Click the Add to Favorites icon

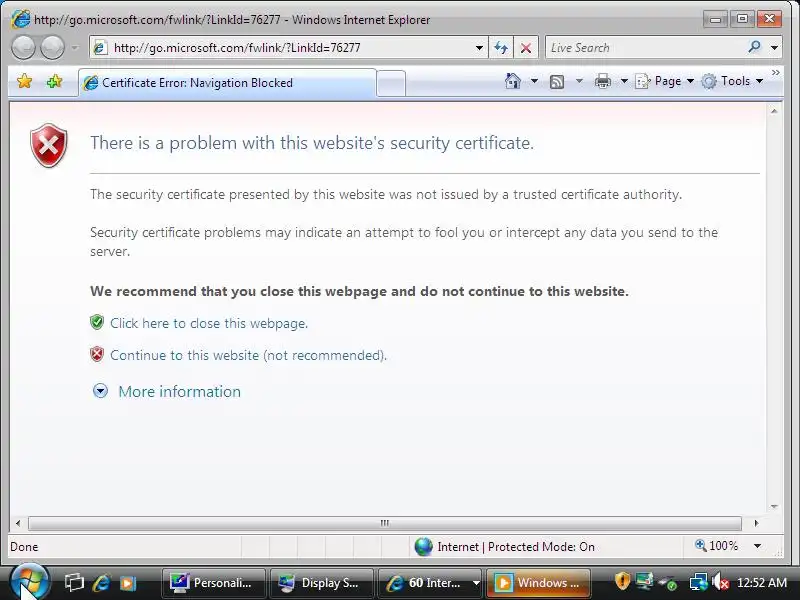[x=54, y=81]
